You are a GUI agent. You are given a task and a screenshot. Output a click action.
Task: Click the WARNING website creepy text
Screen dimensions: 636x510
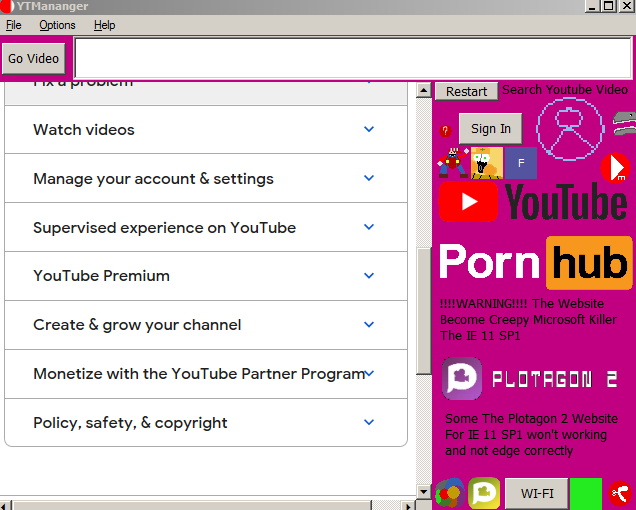[x=528, y=320]
